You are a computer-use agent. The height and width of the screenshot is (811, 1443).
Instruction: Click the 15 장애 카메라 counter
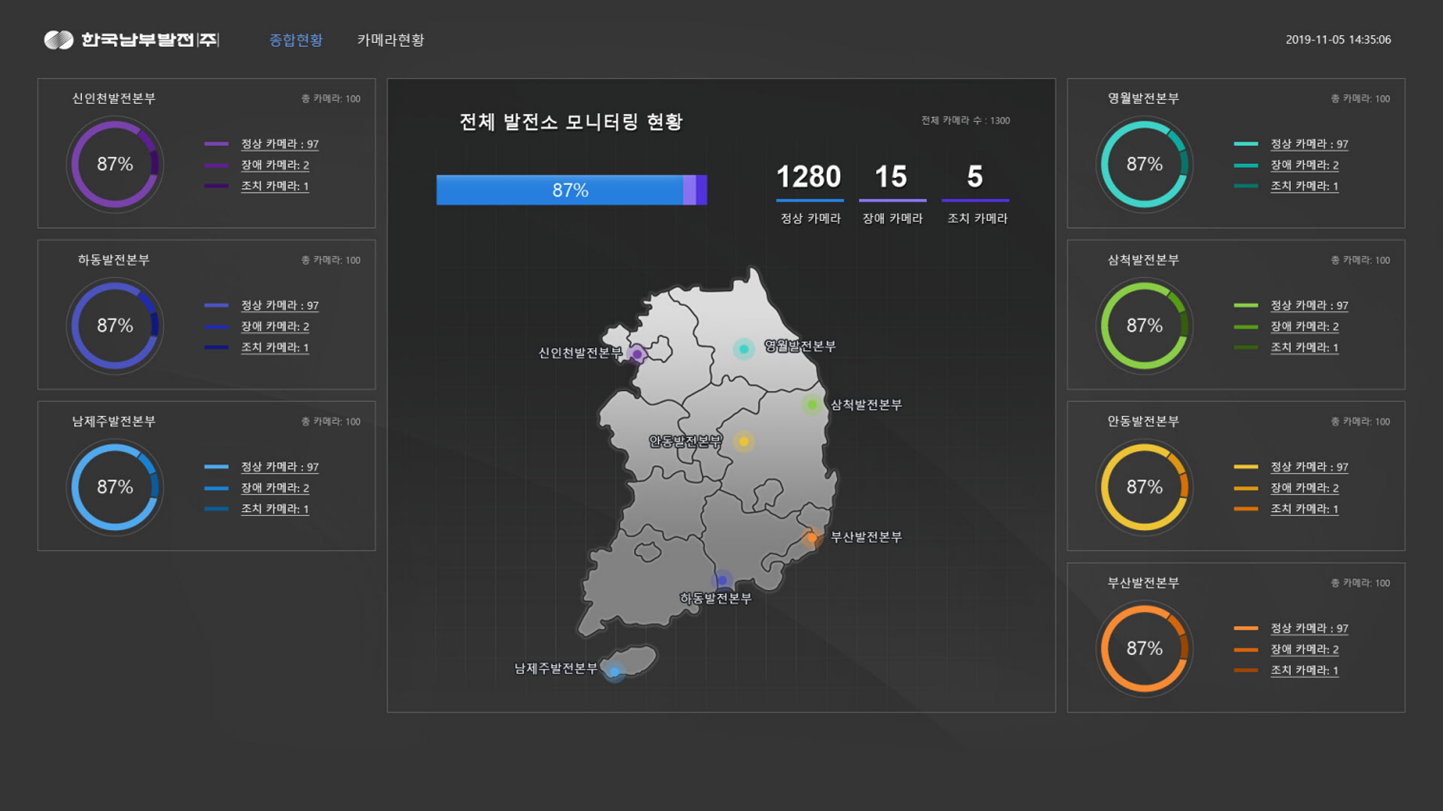pos(891,178)
